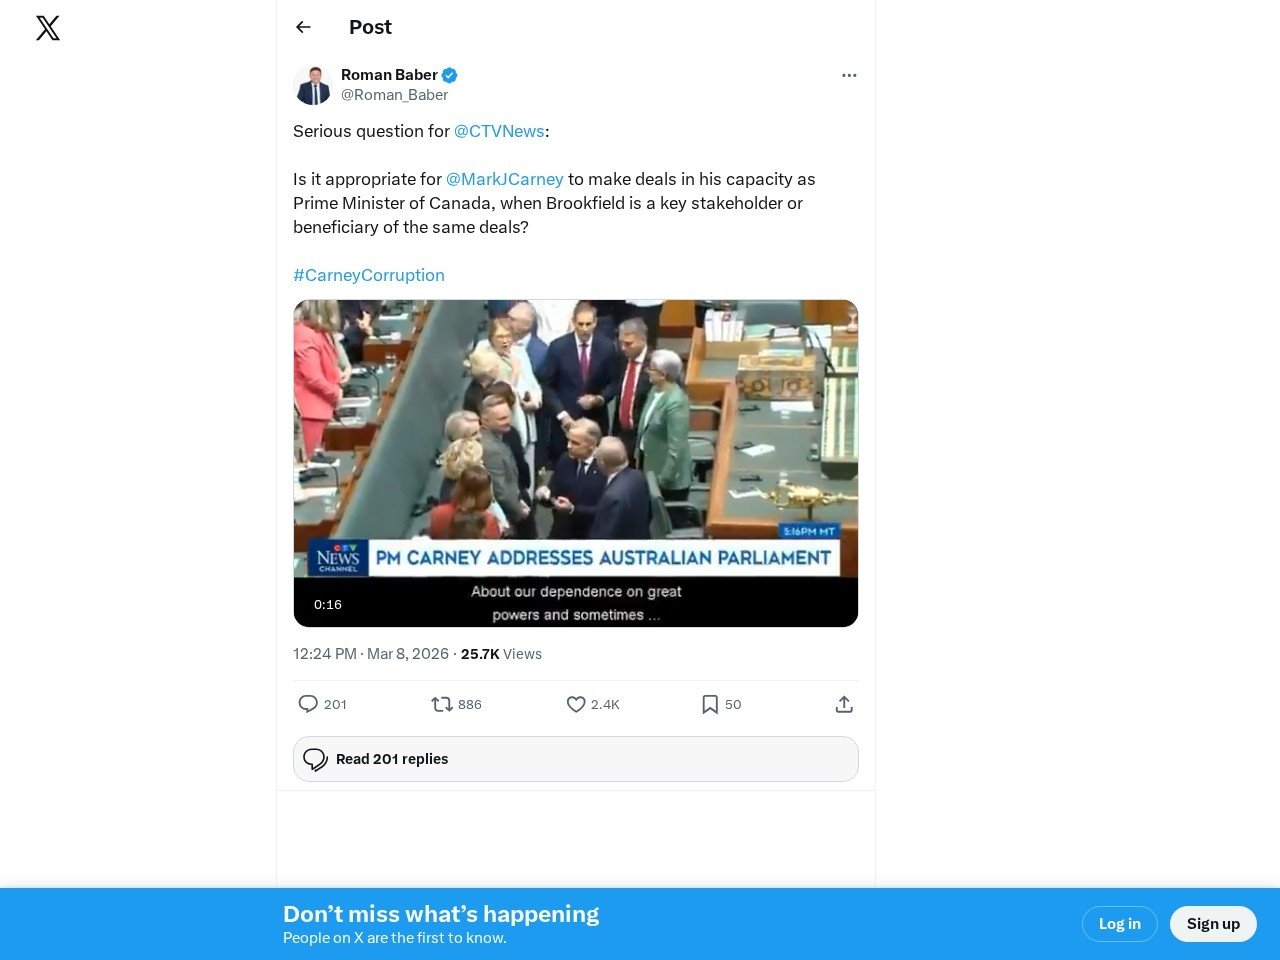Like the post with heart icon
Image resolution: width=1280 pixels, height=960 pixels.
[576, 704]
